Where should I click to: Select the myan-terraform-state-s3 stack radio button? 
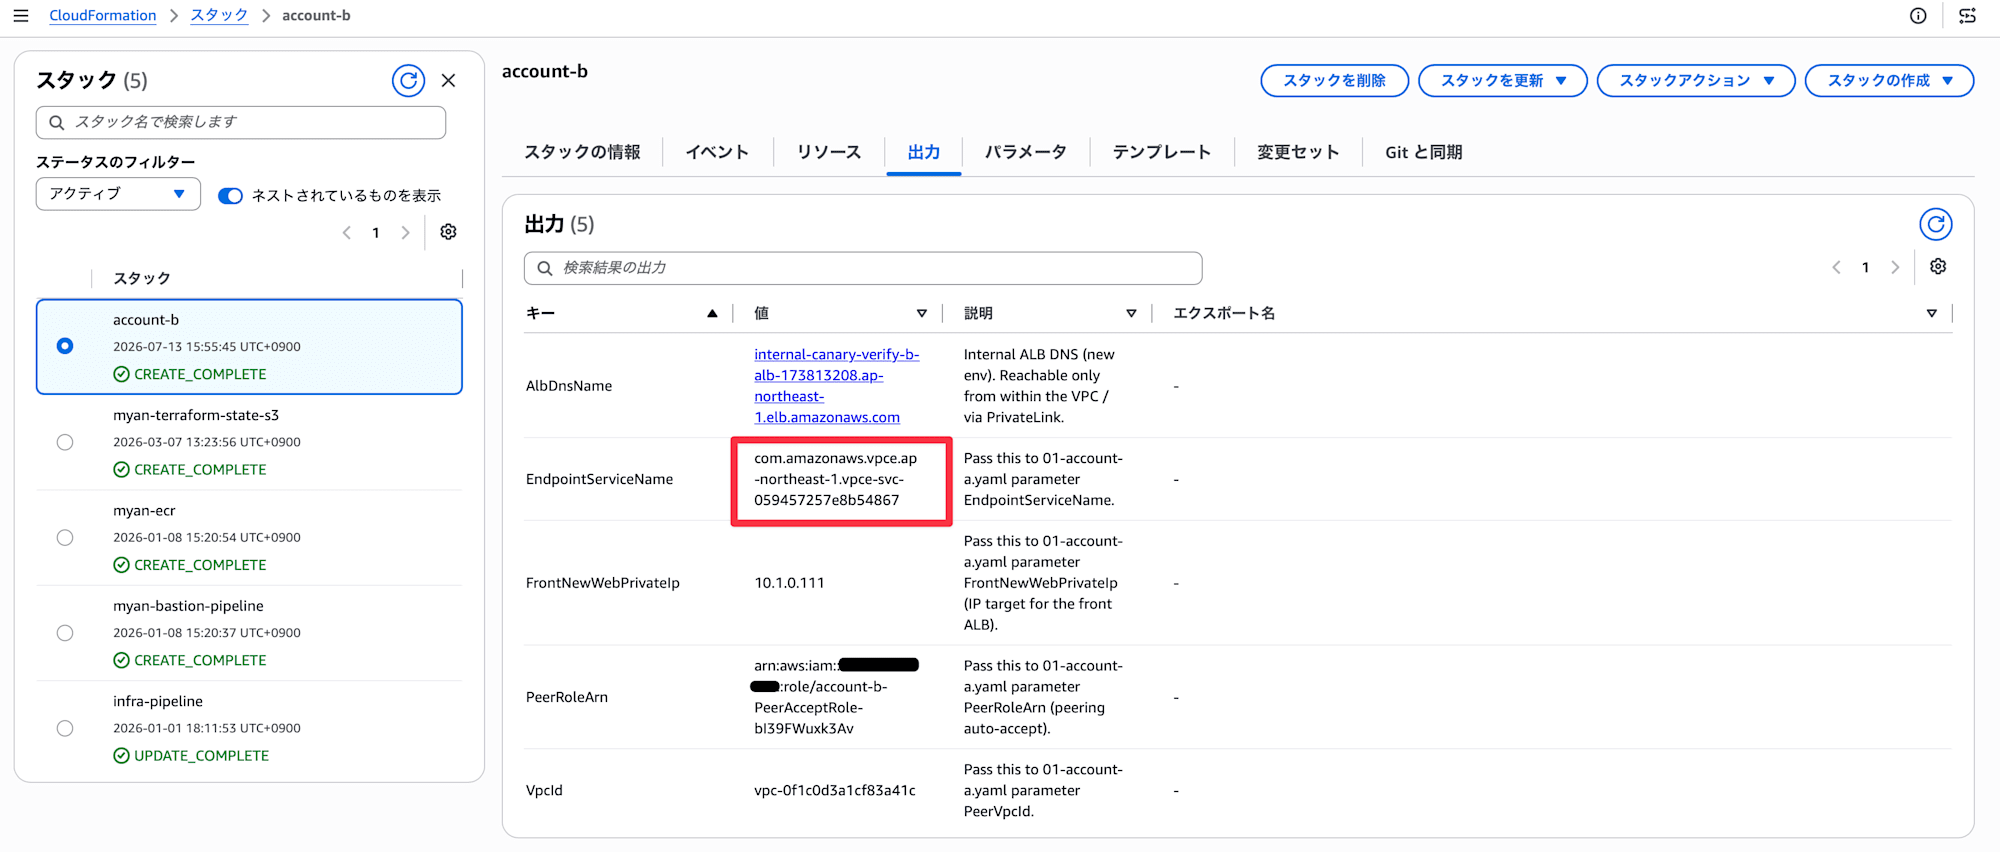point(65,442)
